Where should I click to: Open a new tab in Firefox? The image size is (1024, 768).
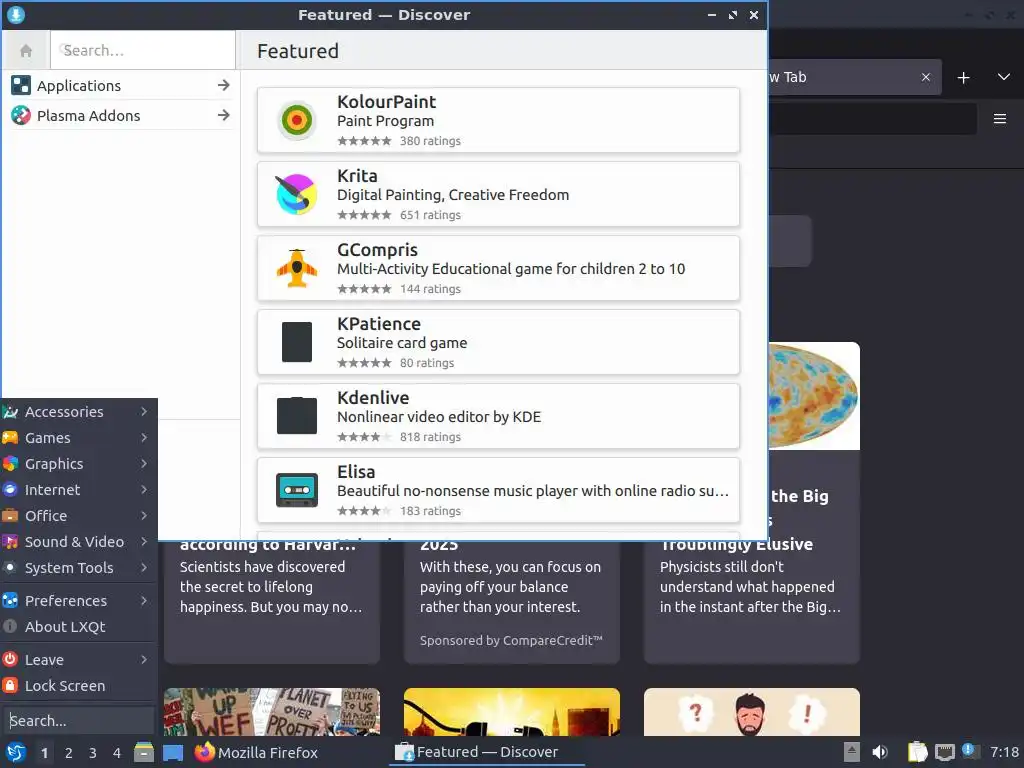pos(963,78)
